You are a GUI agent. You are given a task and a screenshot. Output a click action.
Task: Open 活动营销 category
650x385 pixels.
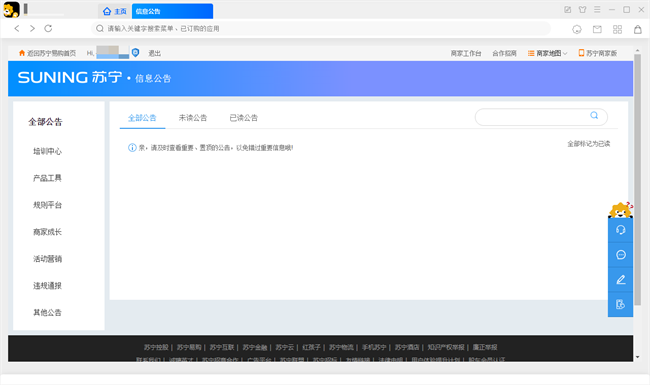pyautogui.click(x=47, y=259)
